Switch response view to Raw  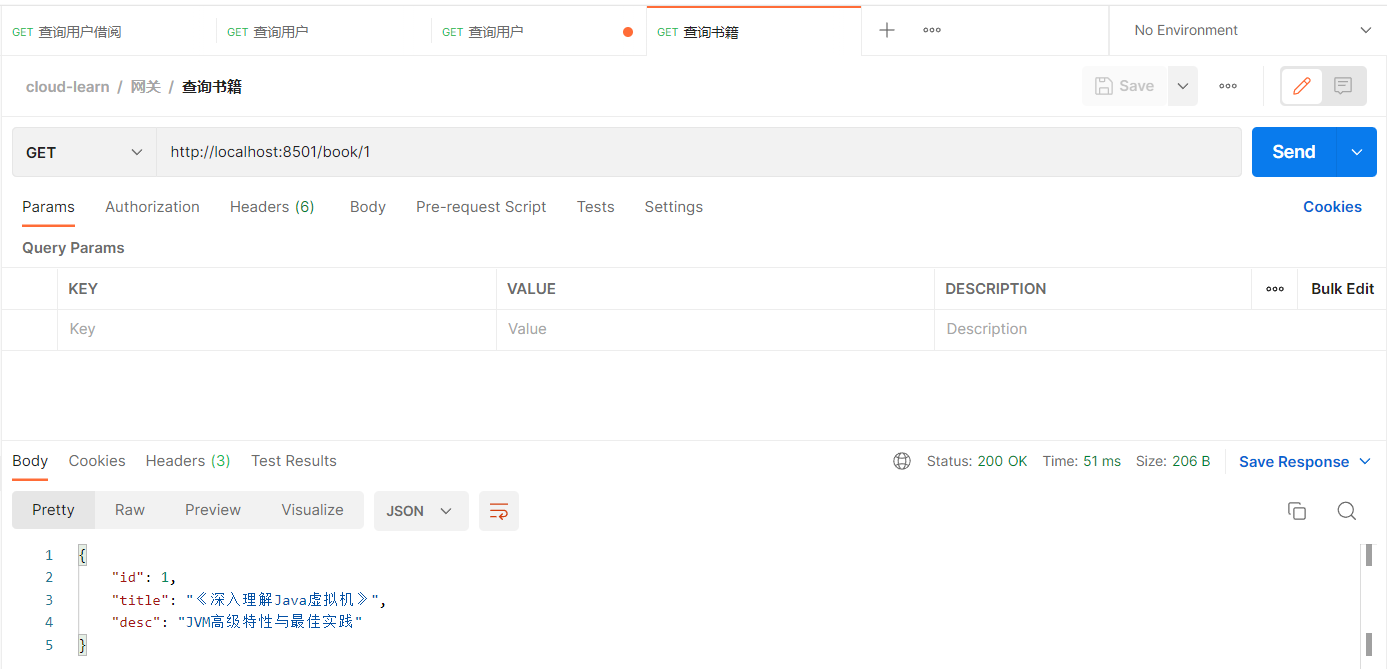click(130, 510)
